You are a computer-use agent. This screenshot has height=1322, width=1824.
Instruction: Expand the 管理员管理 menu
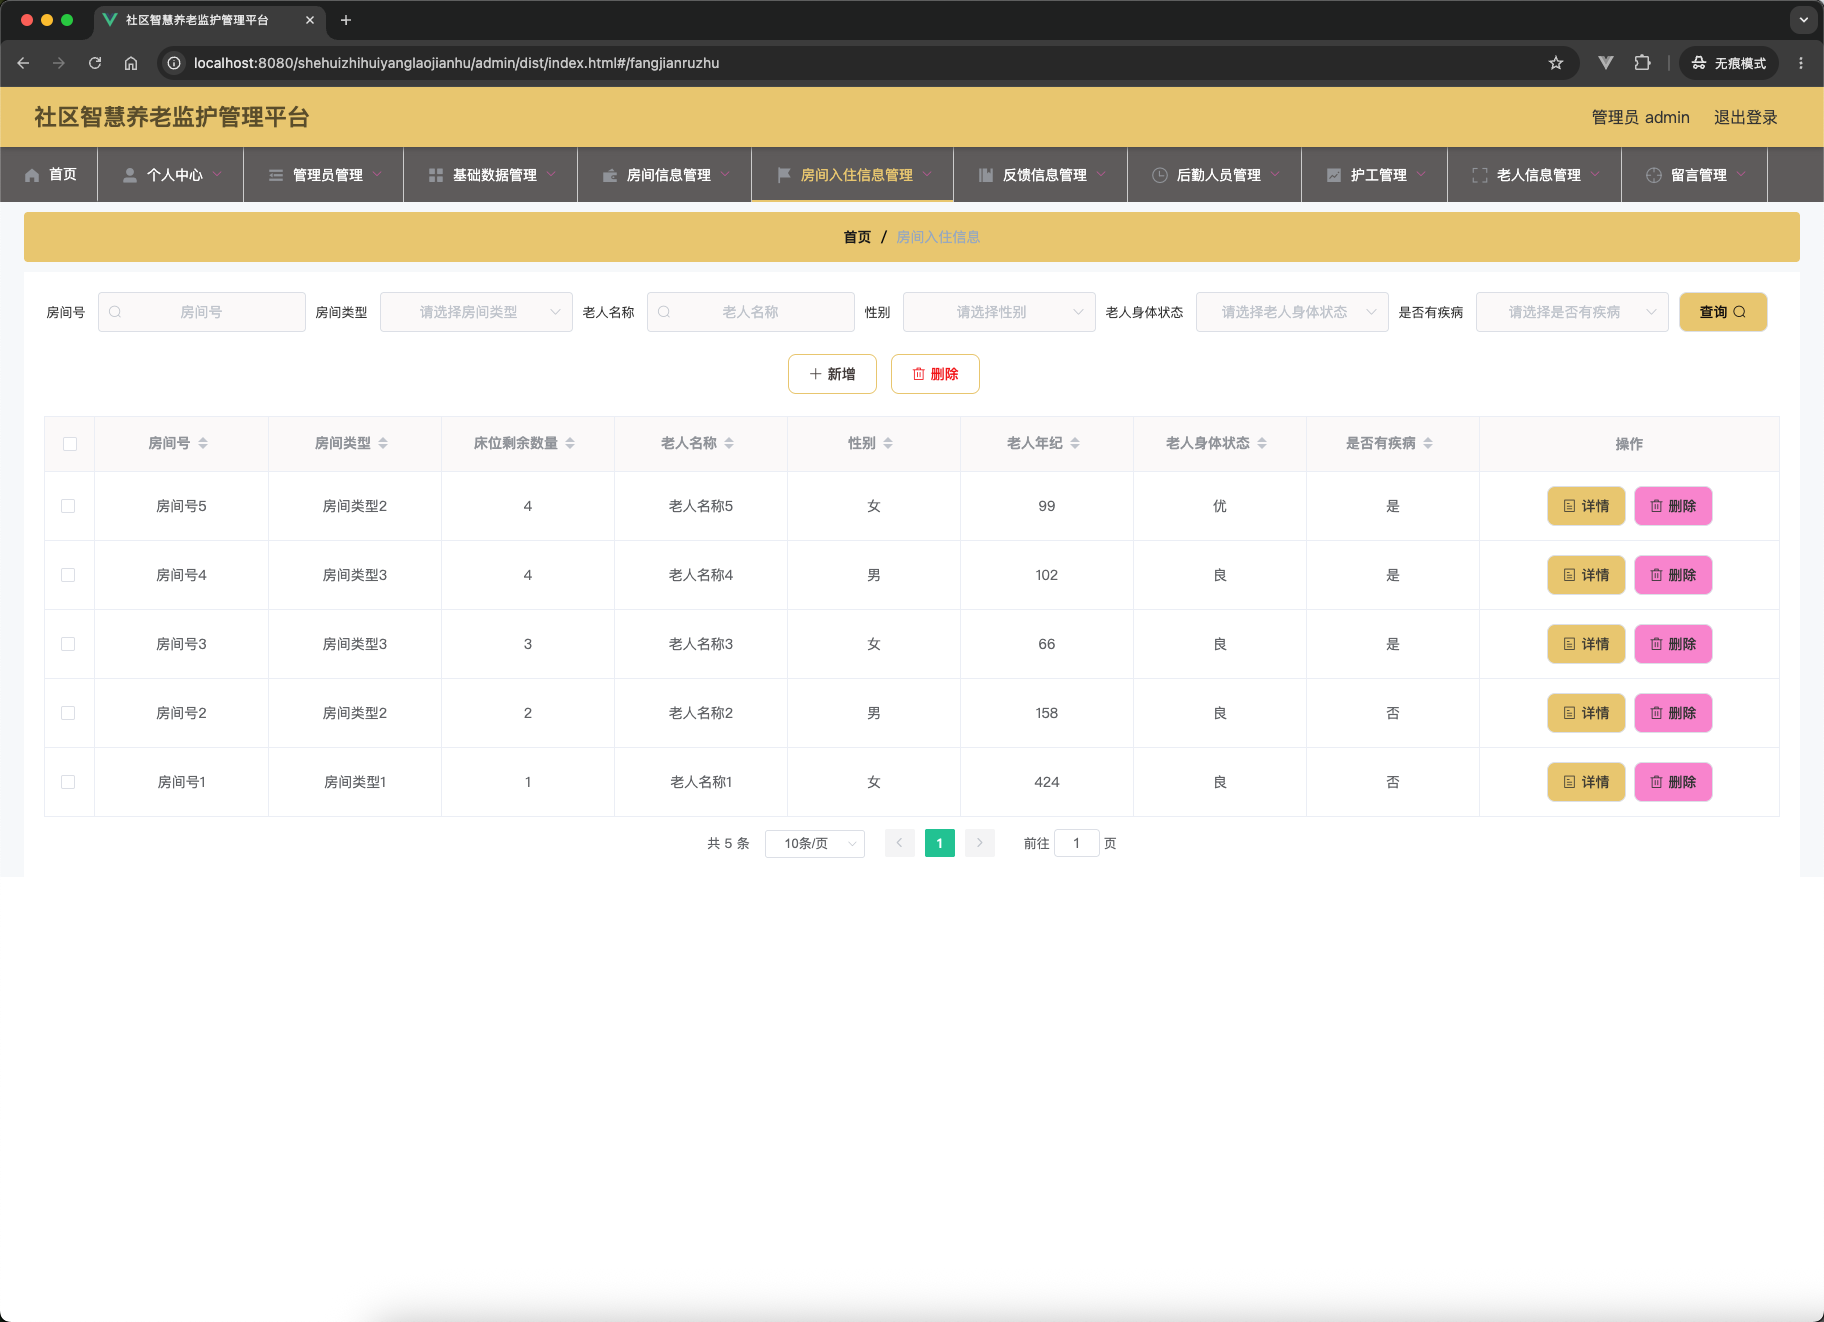click(324, 175)
